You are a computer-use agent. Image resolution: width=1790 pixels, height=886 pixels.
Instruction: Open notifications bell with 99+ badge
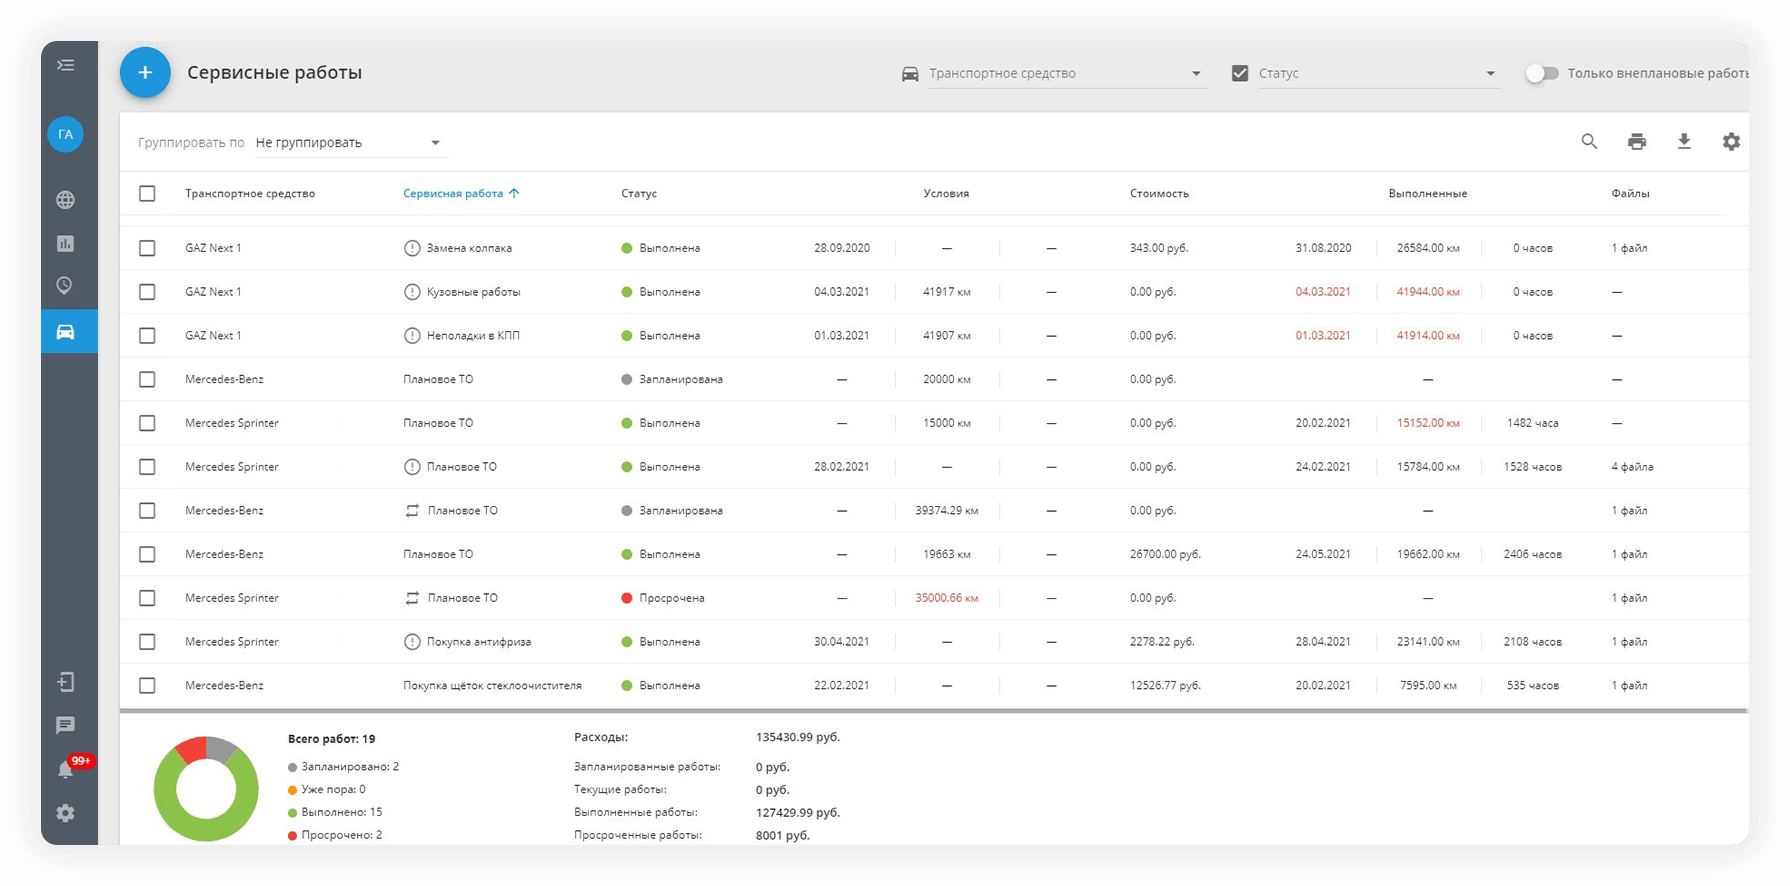click(x=66, y=769)
